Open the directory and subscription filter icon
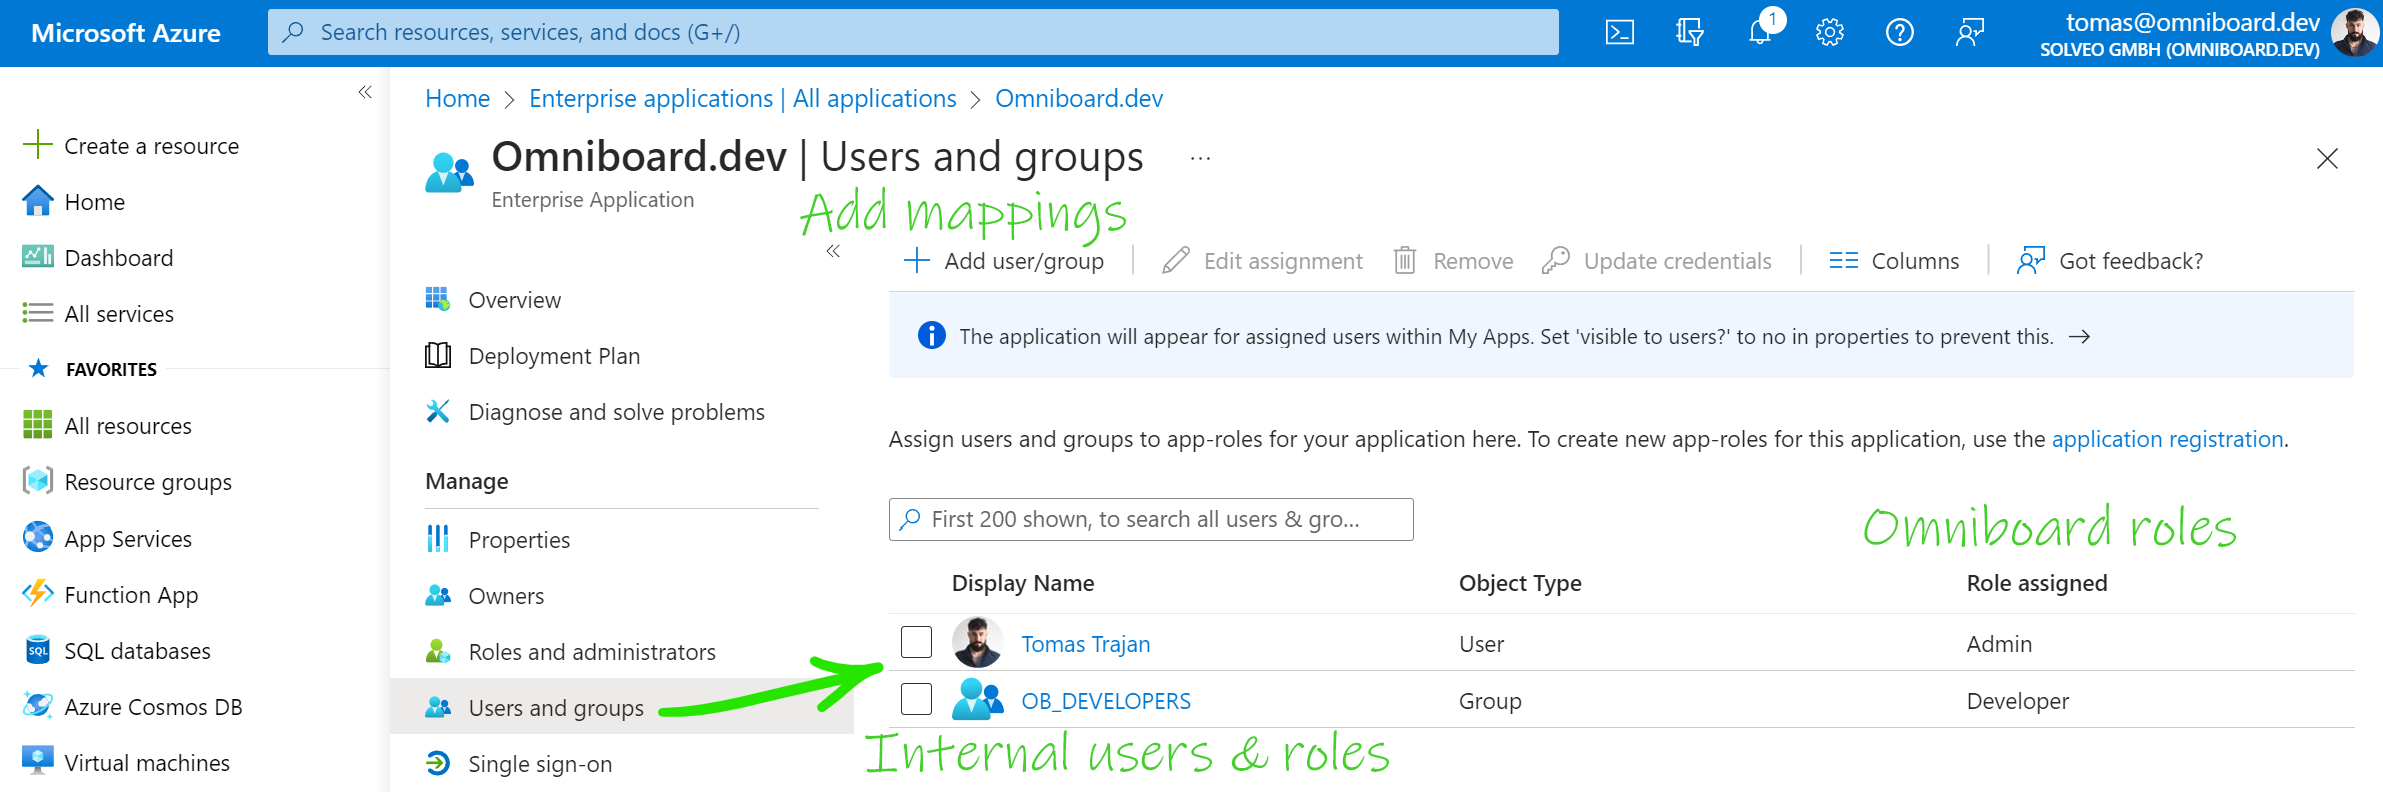Screen dimensions: 2383x792 tap(1689, 33)
